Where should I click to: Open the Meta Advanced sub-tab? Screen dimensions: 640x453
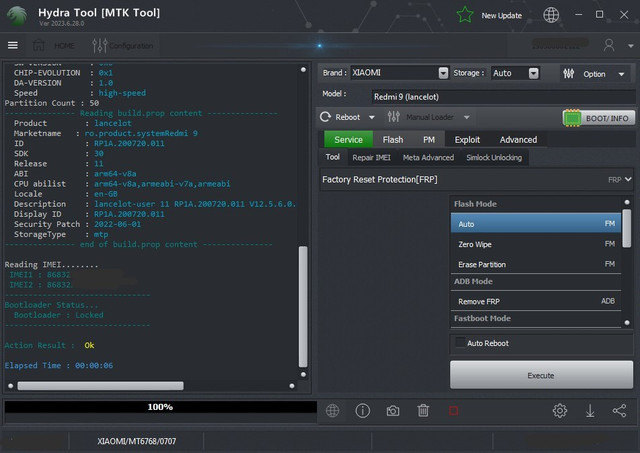[428, 158]
